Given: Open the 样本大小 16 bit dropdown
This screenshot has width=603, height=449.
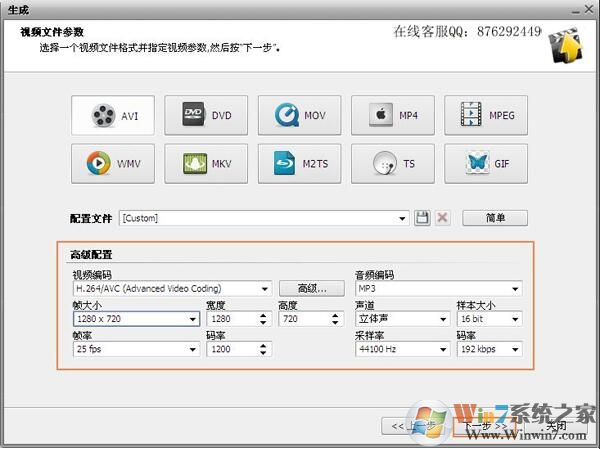Looking at the screenshot, I should (490, 319).
